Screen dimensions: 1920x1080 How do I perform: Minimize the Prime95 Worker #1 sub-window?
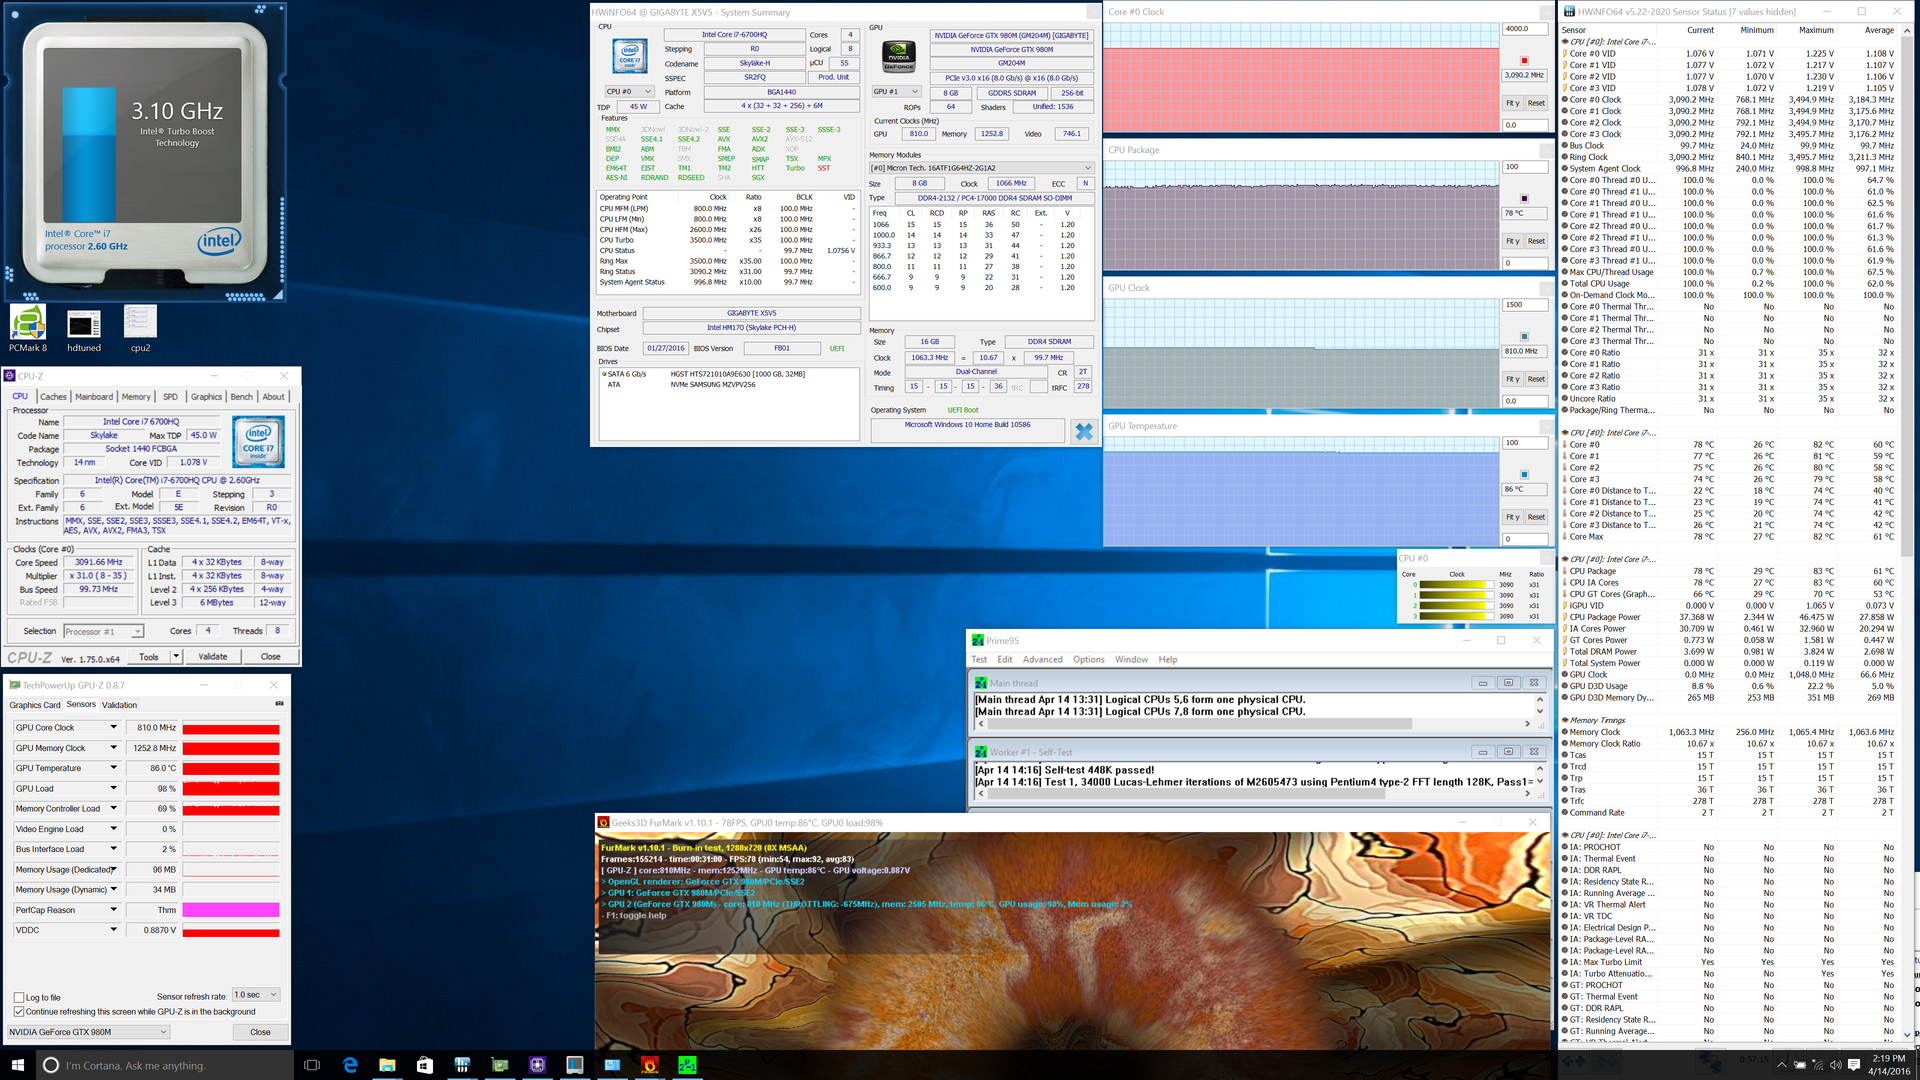tap(1483, 752)
